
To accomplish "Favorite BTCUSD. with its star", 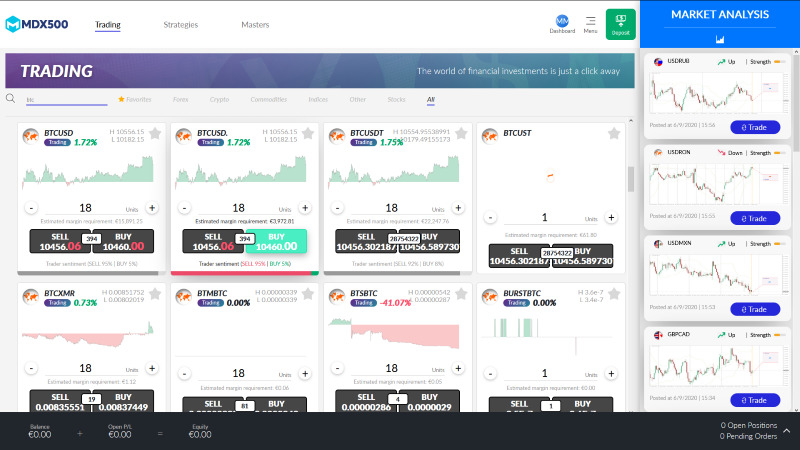I will pyautogui.click(x=308, y=134).
